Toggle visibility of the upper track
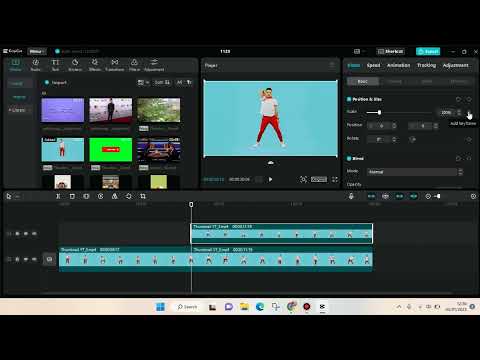The width and height of the screenshot is (480, 360). 26,234
